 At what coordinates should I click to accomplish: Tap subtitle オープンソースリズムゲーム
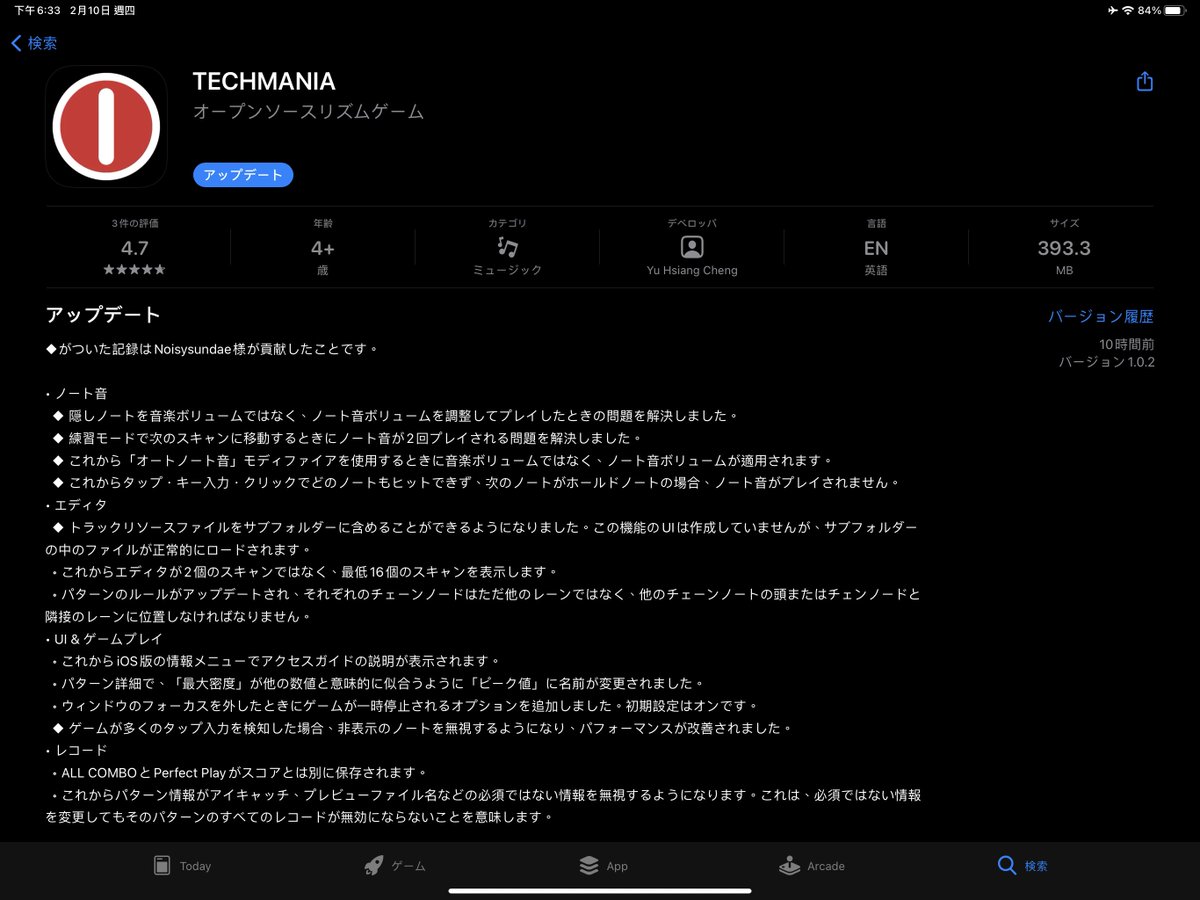(308, 112)
